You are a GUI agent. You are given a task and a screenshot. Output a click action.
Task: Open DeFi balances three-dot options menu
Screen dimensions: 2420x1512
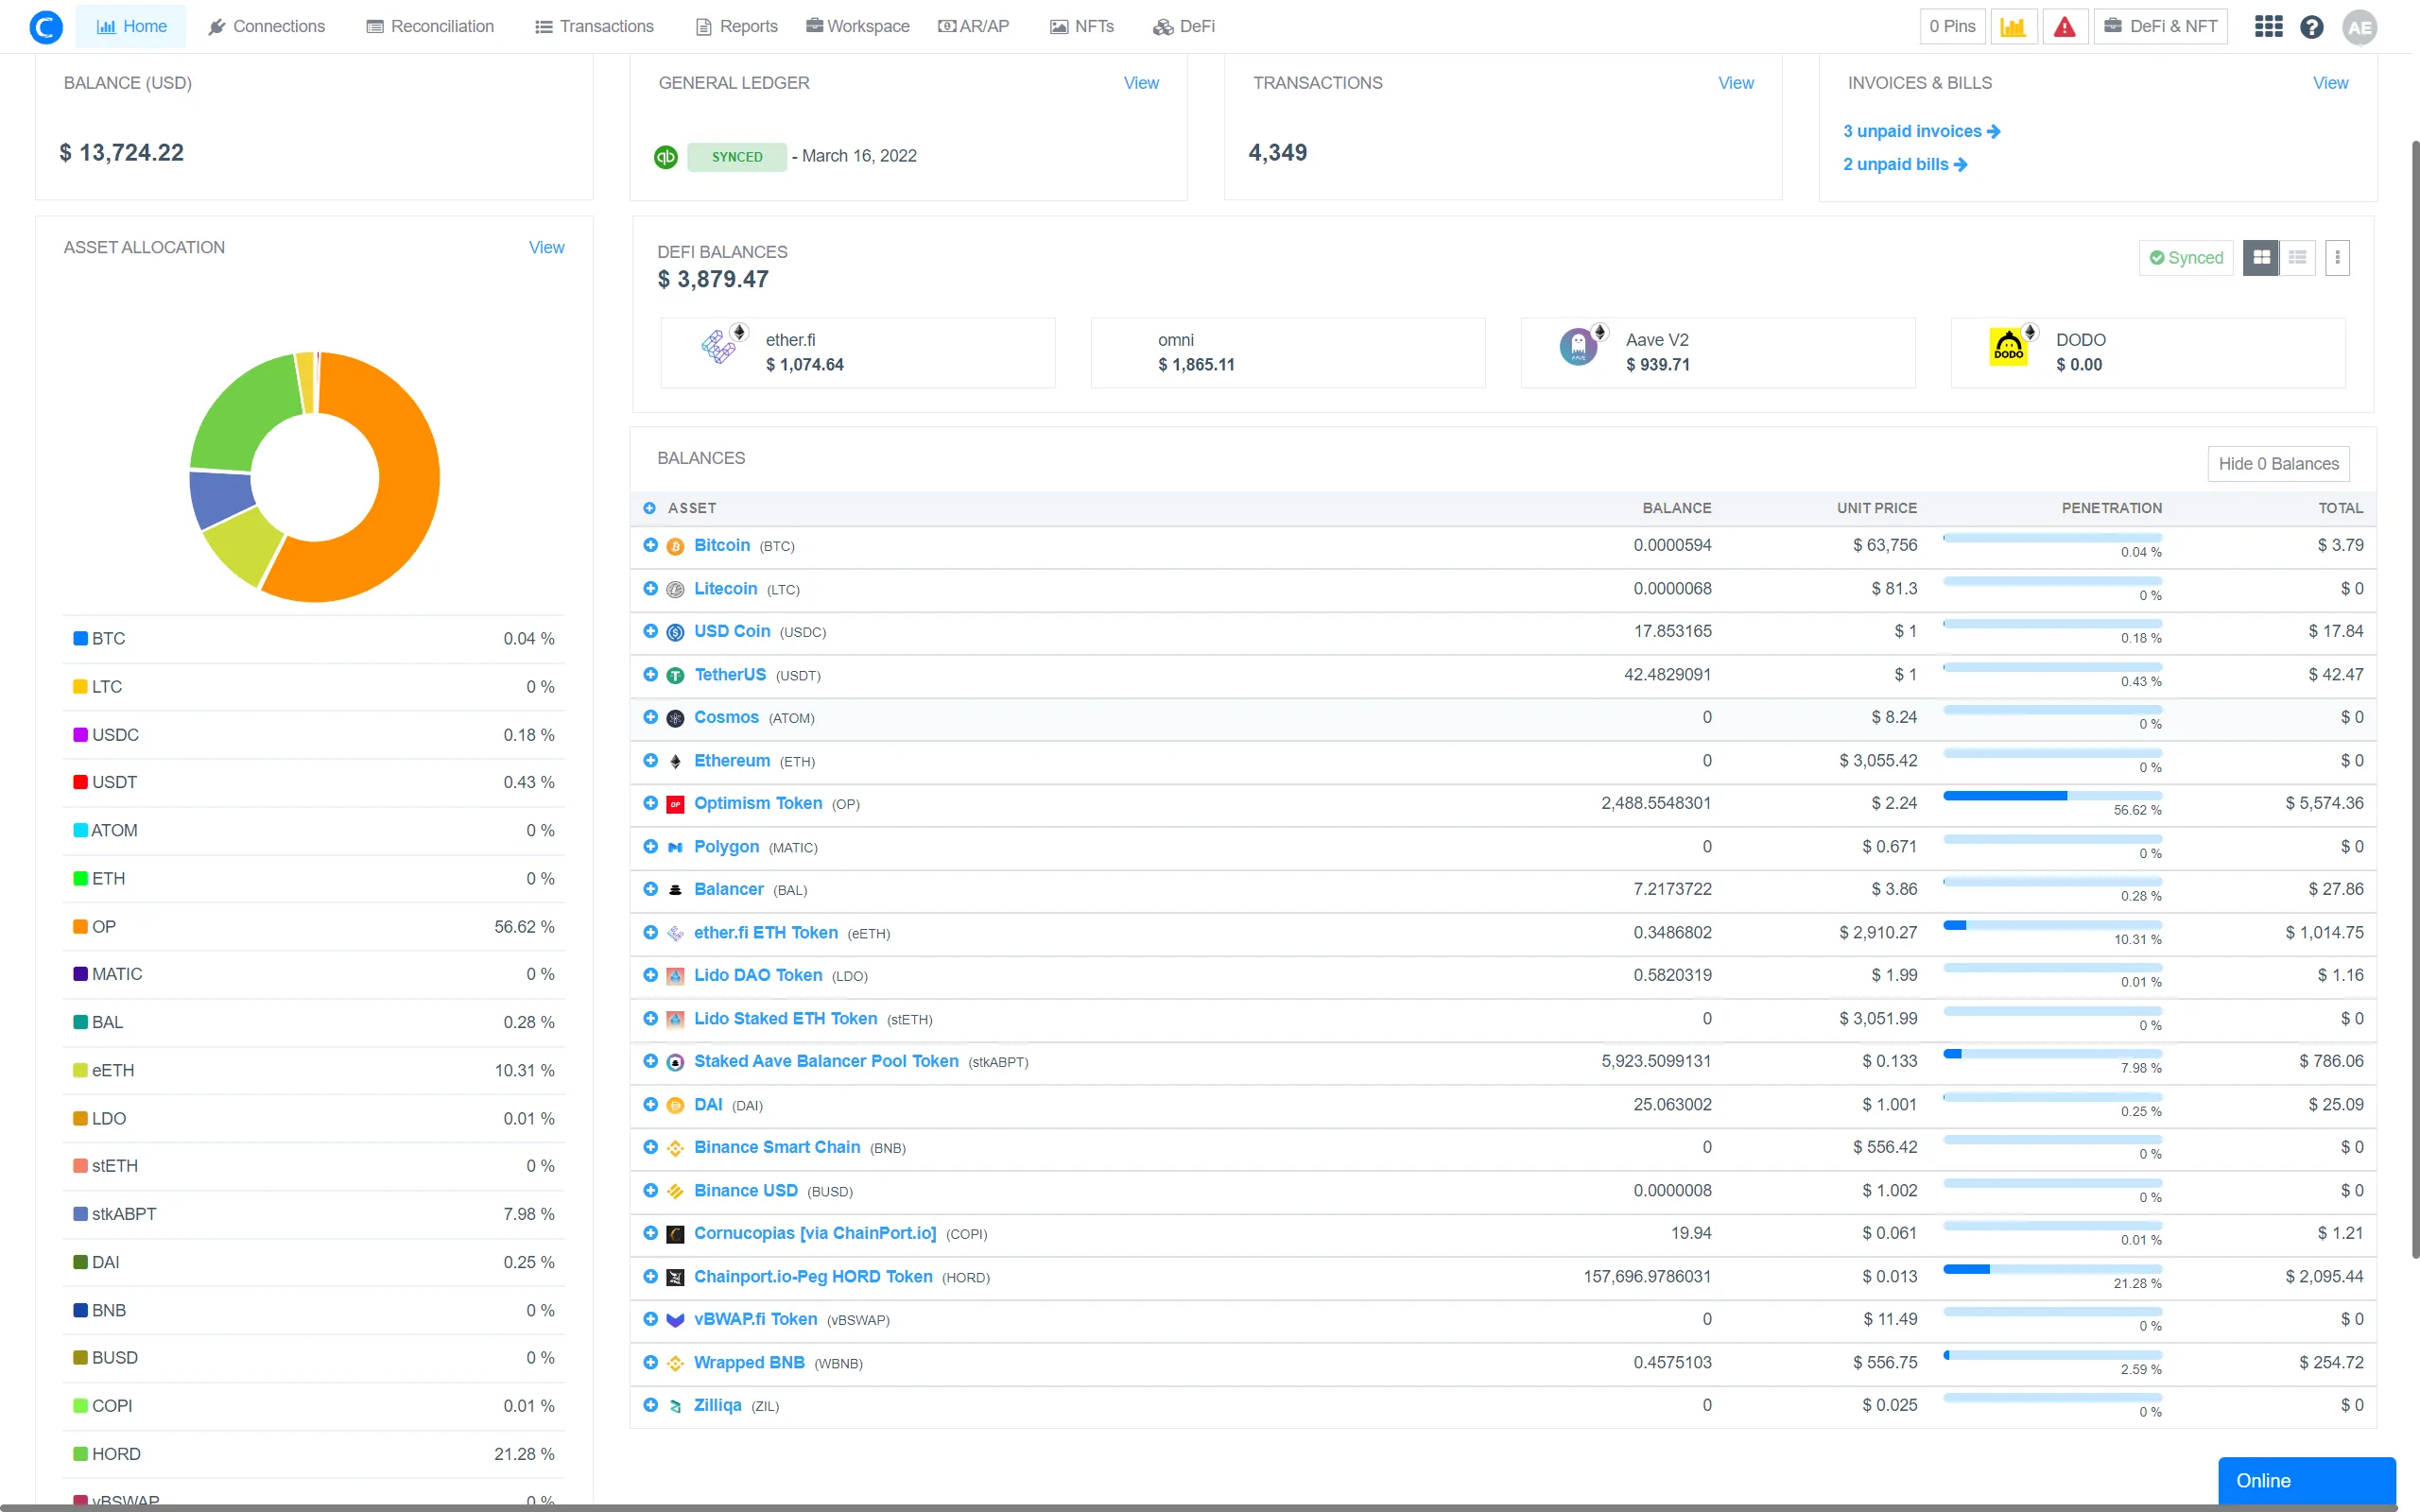pos(2337,258)
